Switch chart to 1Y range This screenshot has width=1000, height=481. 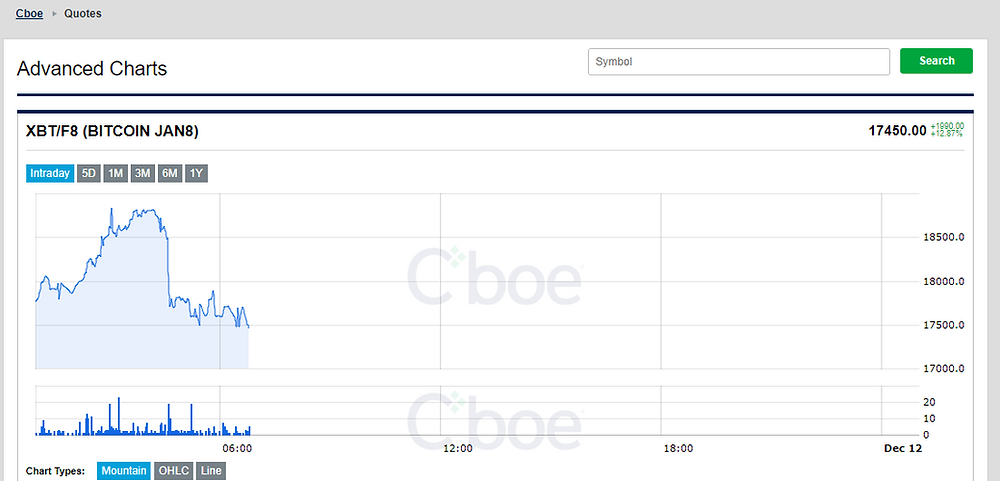(196, 174)
